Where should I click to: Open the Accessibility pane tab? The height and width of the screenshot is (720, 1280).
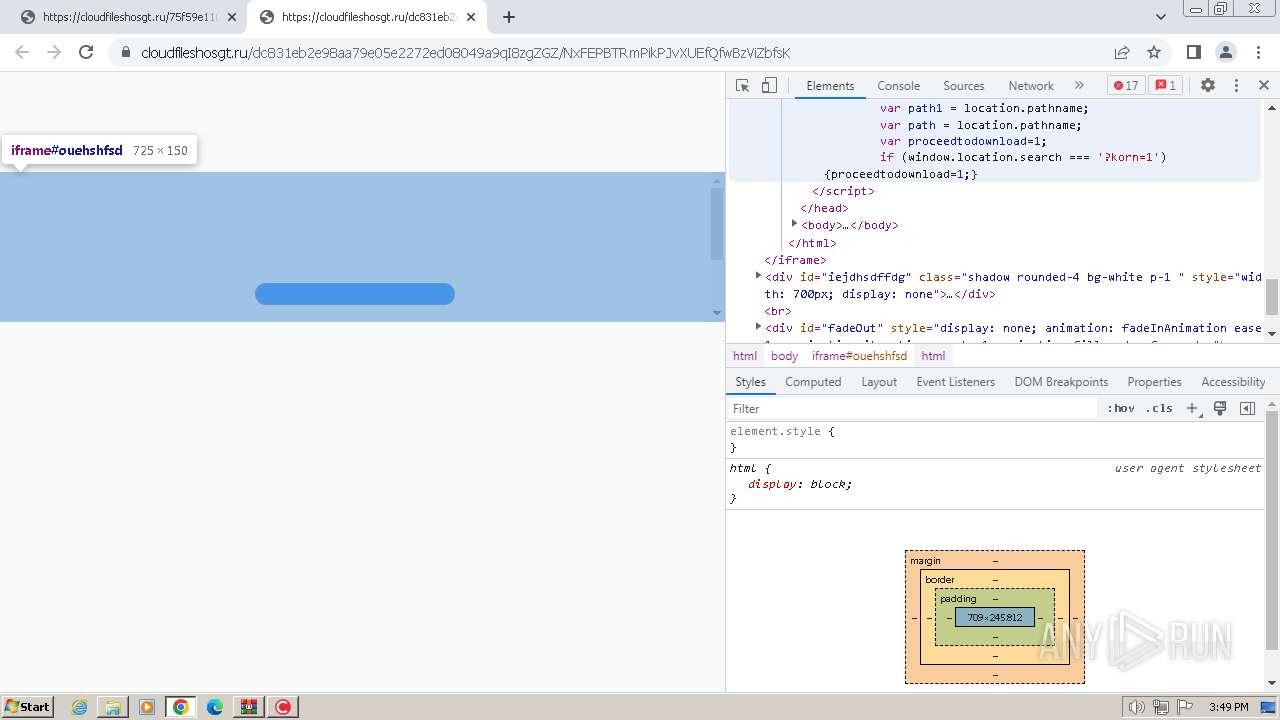point(1233,382)
